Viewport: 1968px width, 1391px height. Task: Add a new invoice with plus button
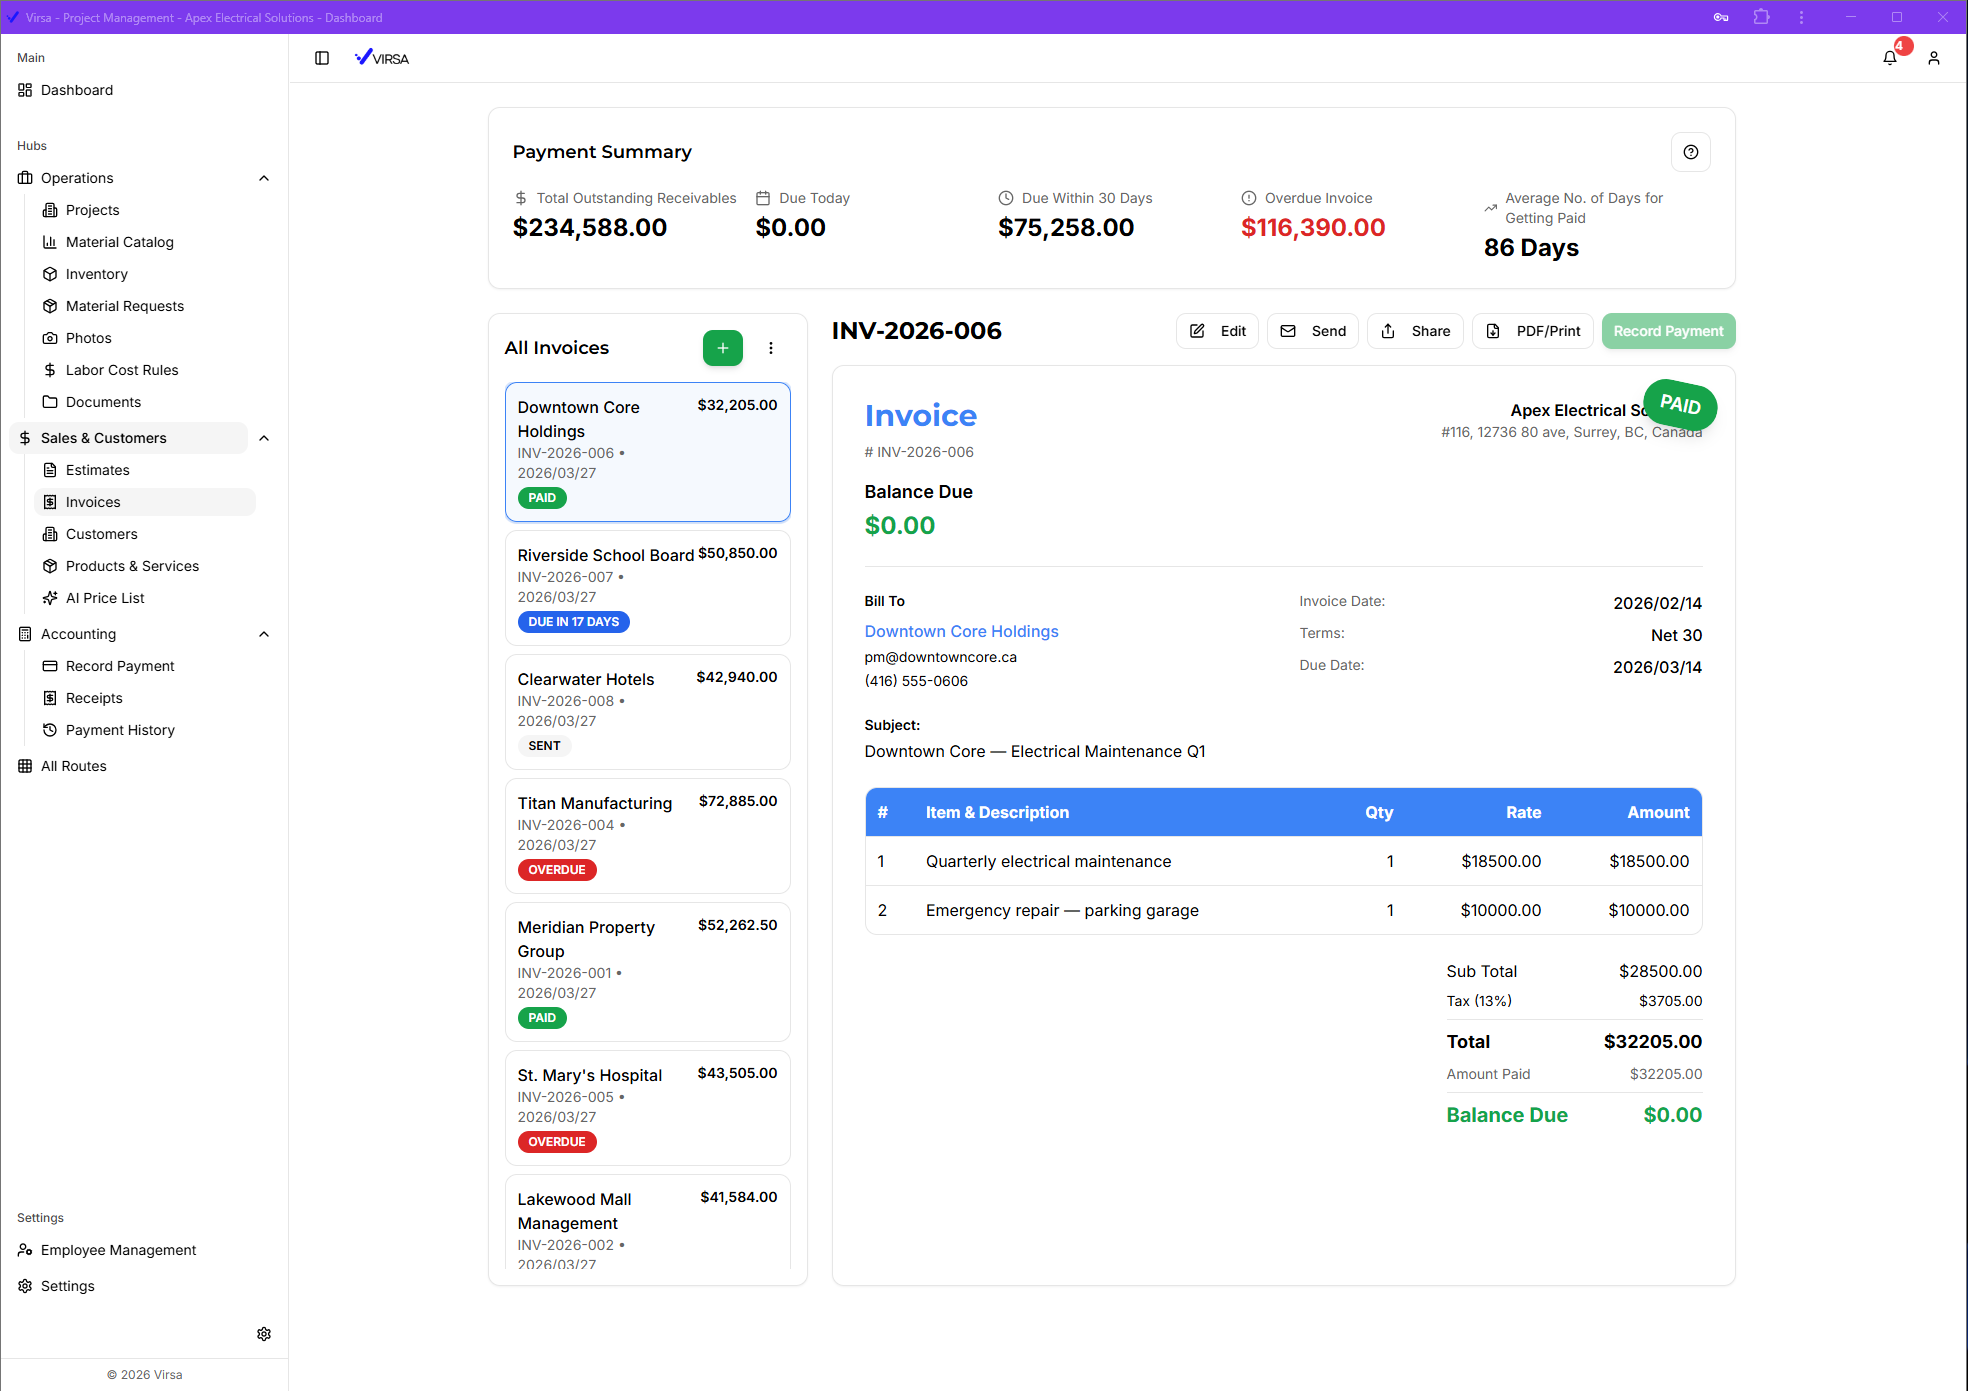click(723, 348)
